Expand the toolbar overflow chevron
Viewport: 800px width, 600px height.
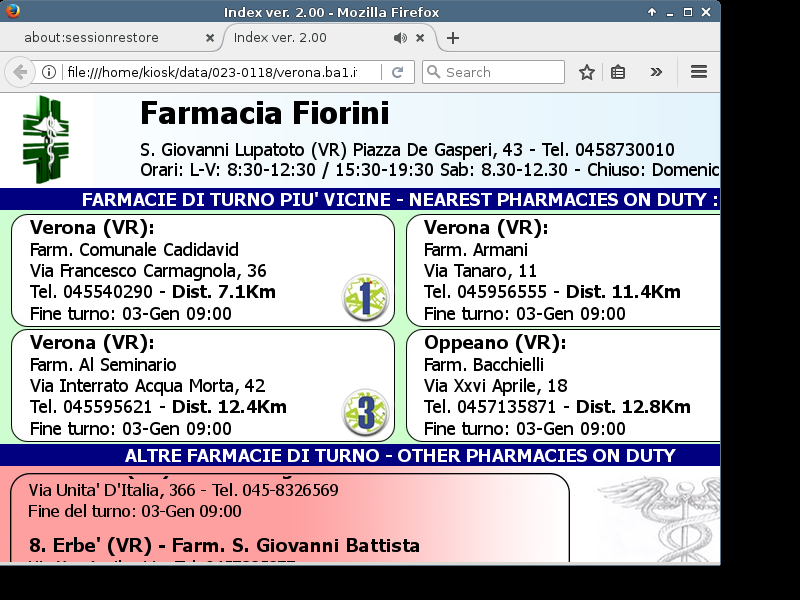pos(656,72)
